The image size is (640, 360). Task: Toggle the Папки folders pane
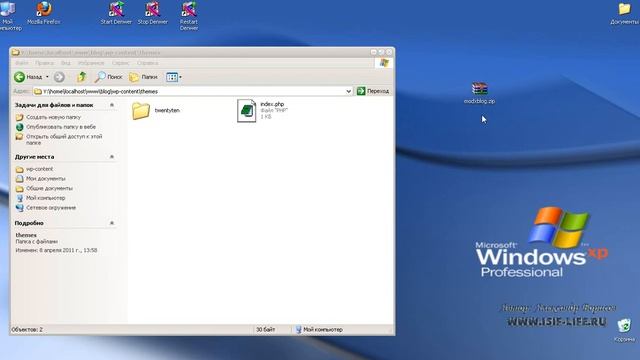(143, 77)
